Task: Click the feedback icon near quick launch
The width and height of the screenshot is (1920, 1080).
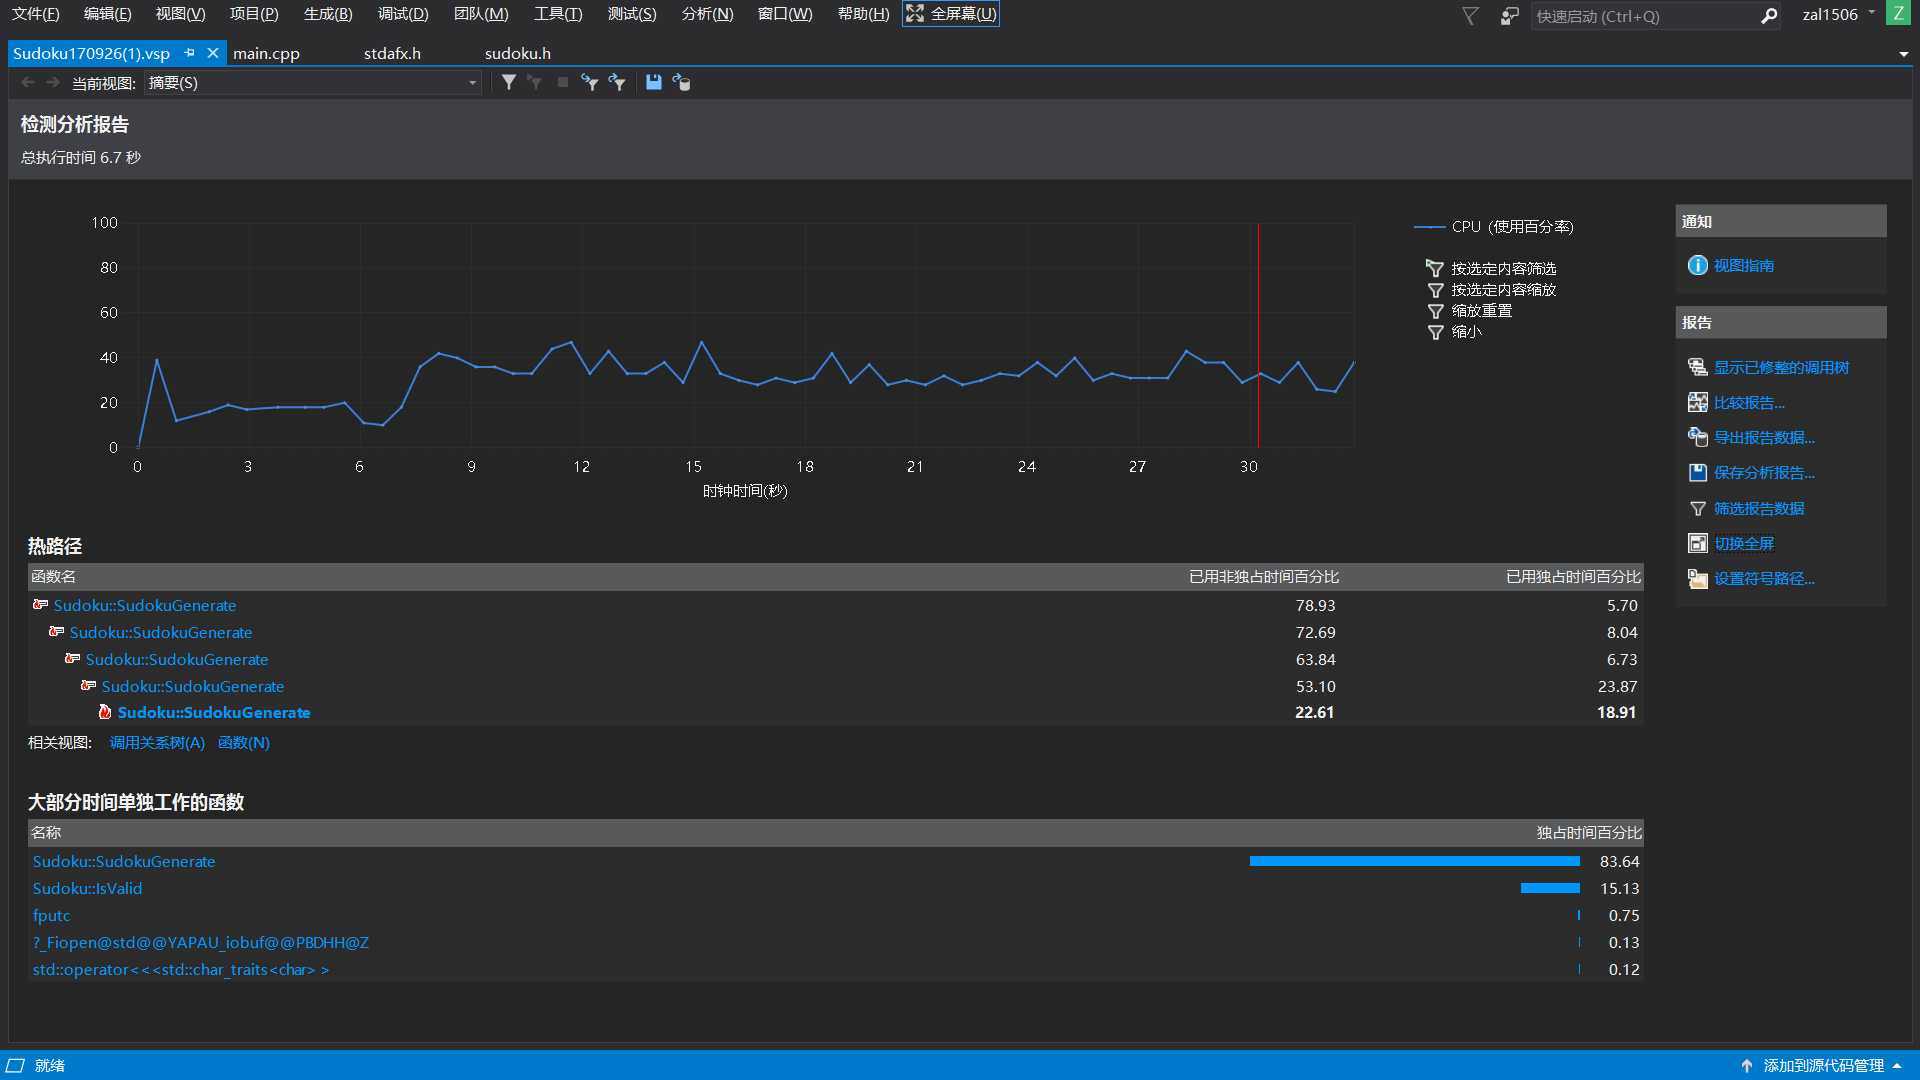Action: pyautogui.click(x=1510, y=16)
